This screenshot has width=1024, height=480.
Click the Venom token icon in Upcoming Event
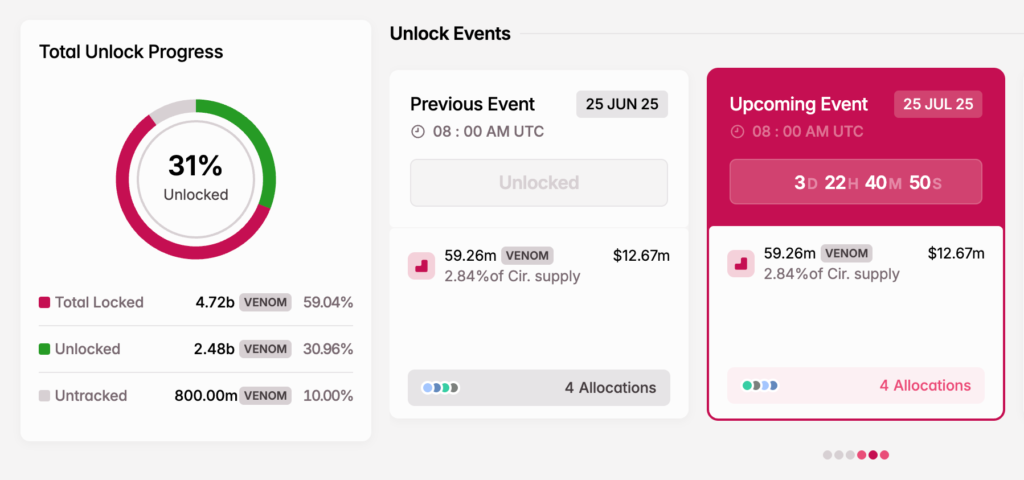coord(741,263)
